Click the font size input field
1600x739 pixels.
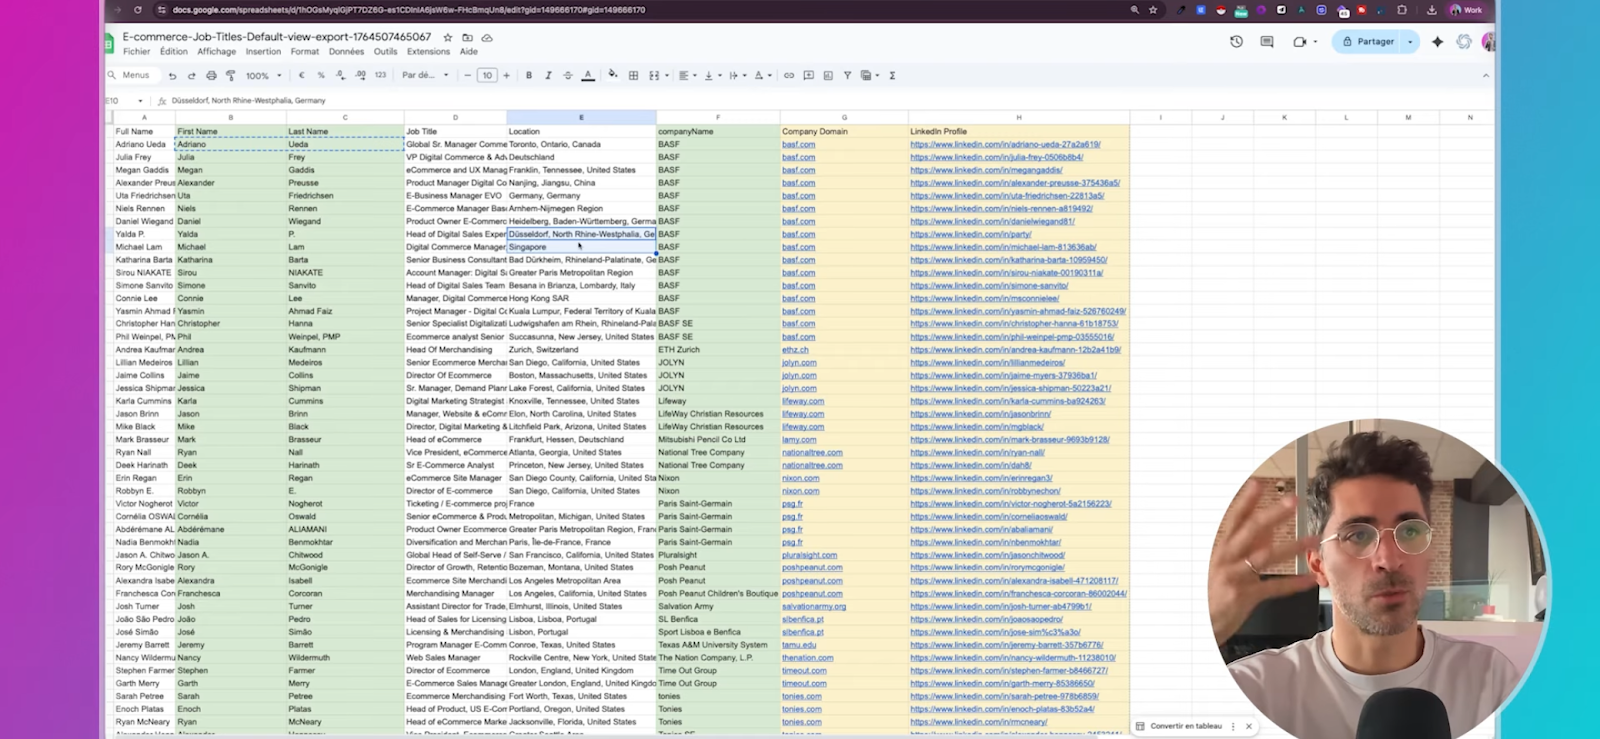pos(487,76)
